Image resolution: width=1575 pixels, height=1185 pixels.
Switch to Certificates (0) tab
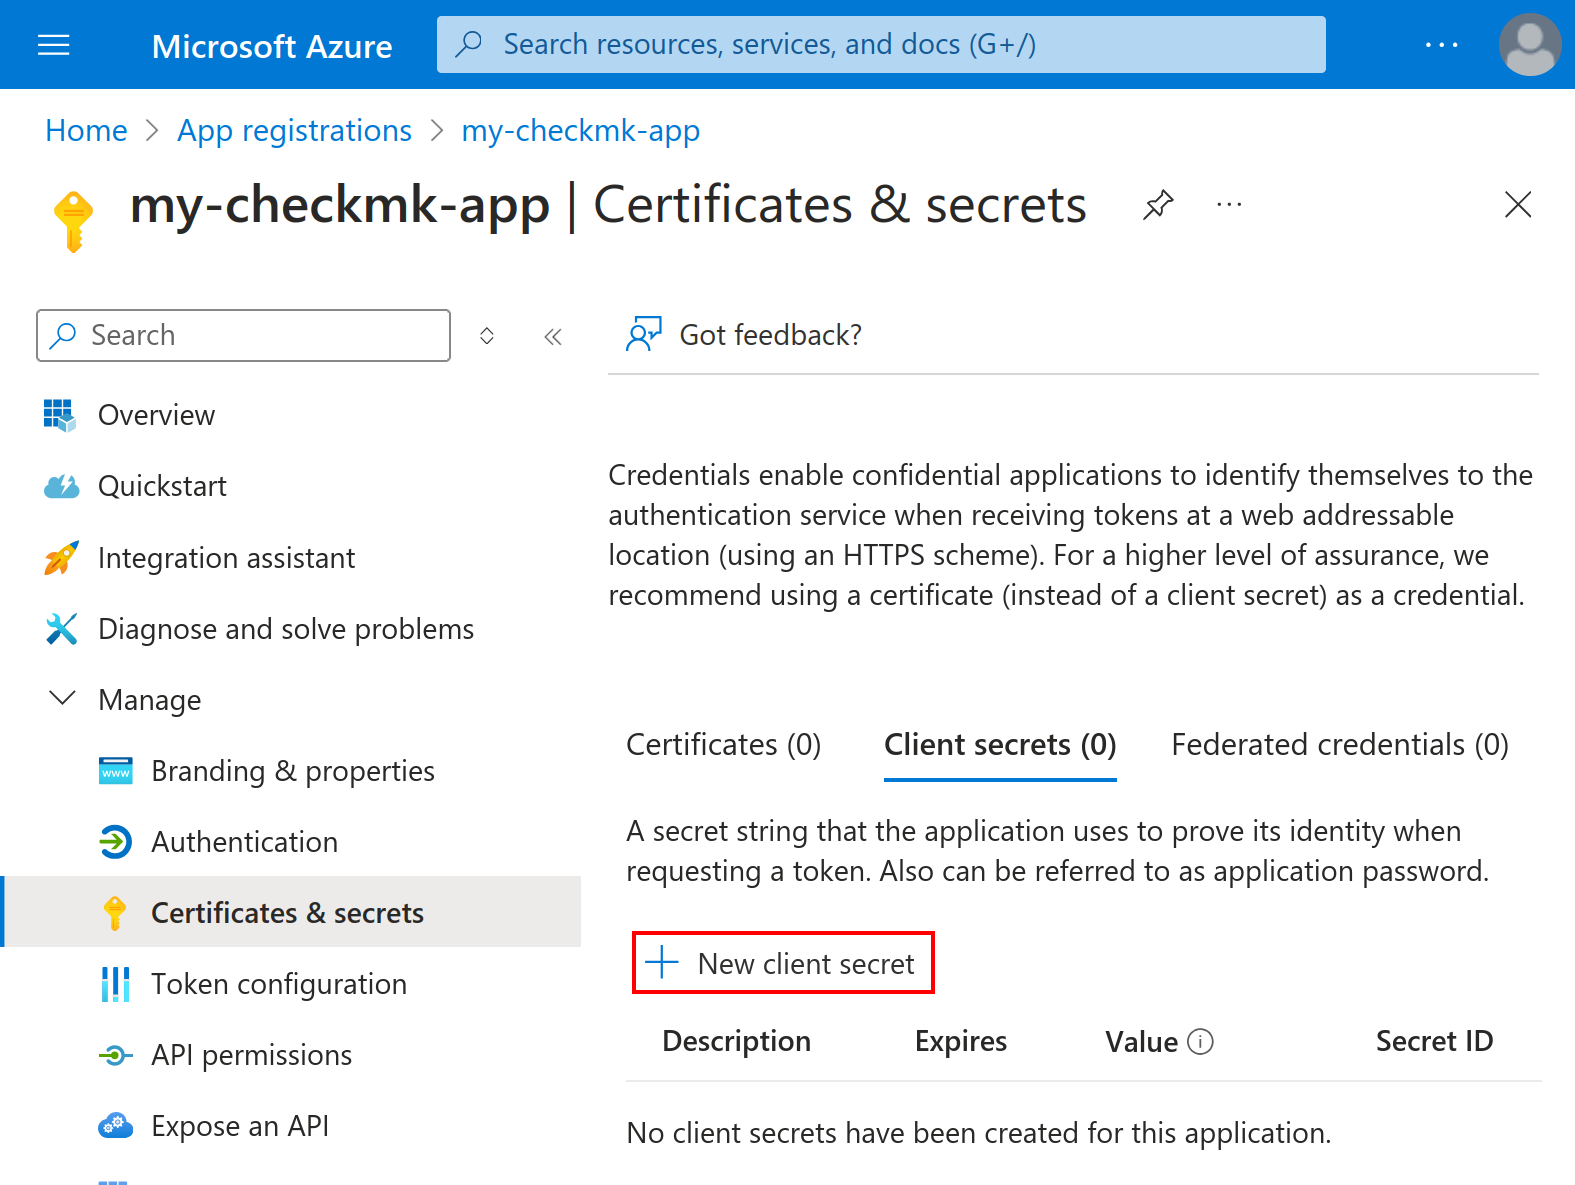[723, 745]
